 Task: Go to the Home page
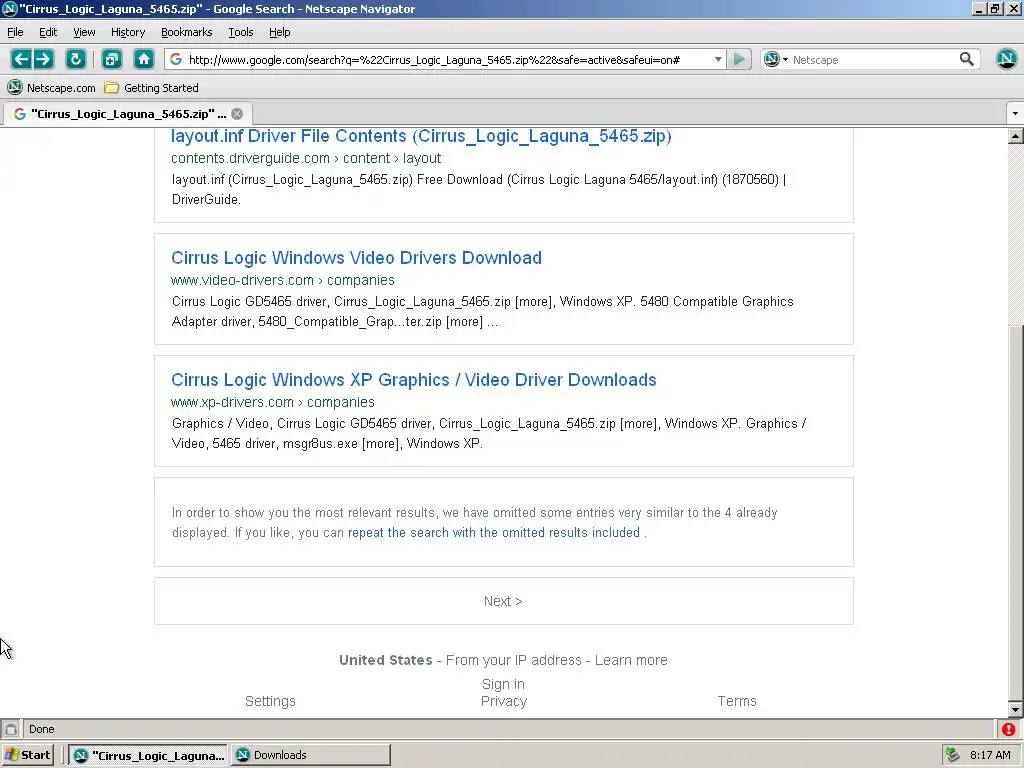144,59
